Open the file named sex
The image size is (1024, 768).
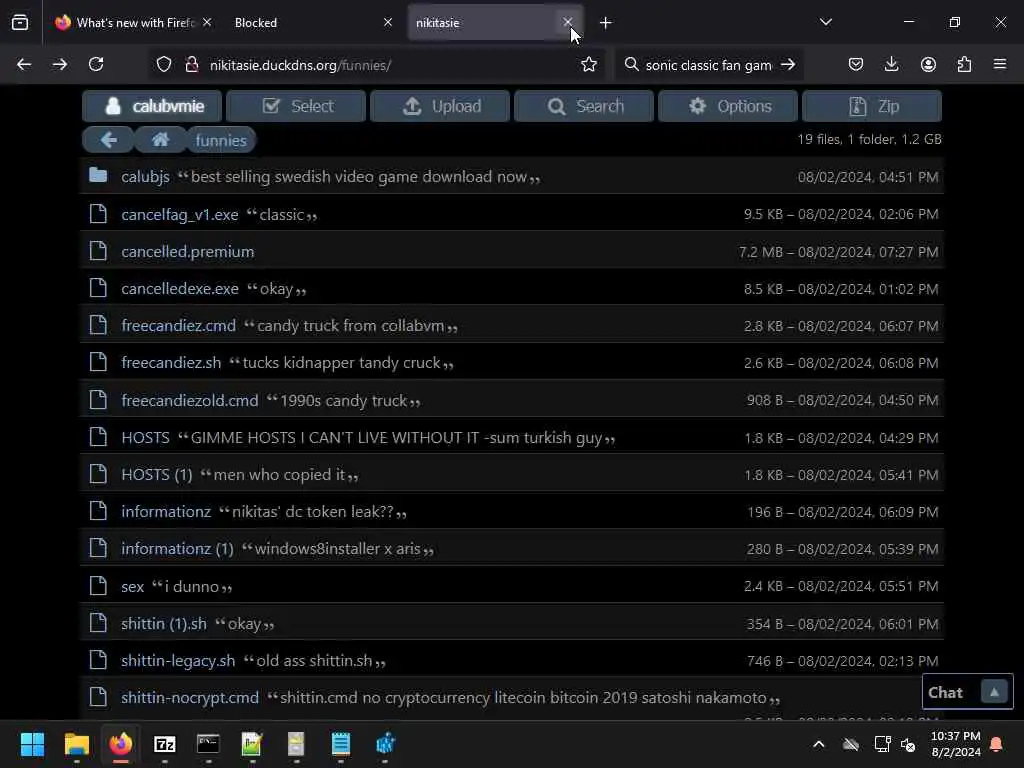133,586
